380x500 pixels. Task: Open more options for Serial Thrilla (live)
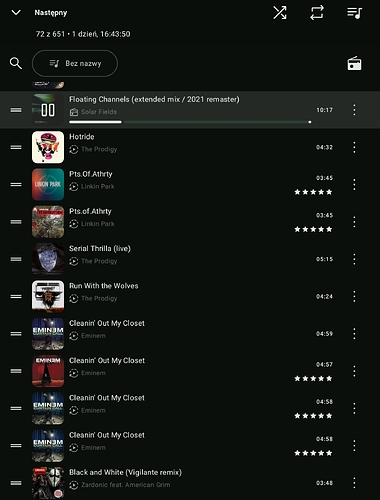pyautogui.click(x=354, y=259)
